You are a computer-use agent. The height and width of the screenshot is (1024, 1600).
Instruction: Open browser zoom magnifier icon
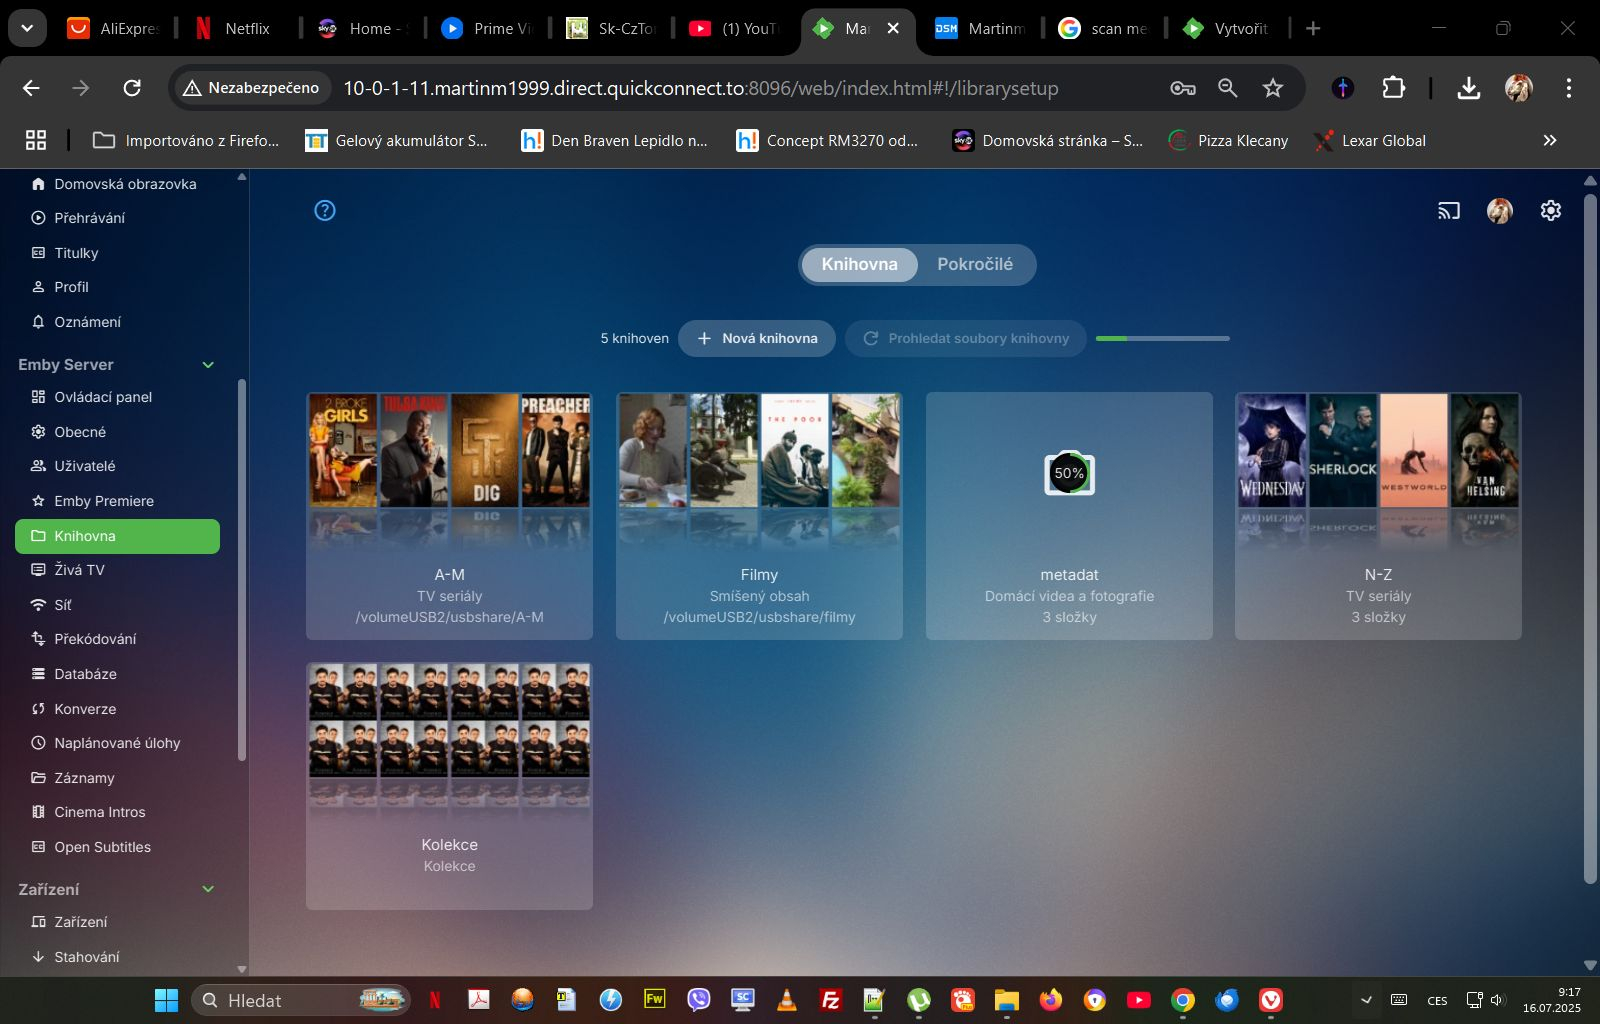coord(1228,88)
